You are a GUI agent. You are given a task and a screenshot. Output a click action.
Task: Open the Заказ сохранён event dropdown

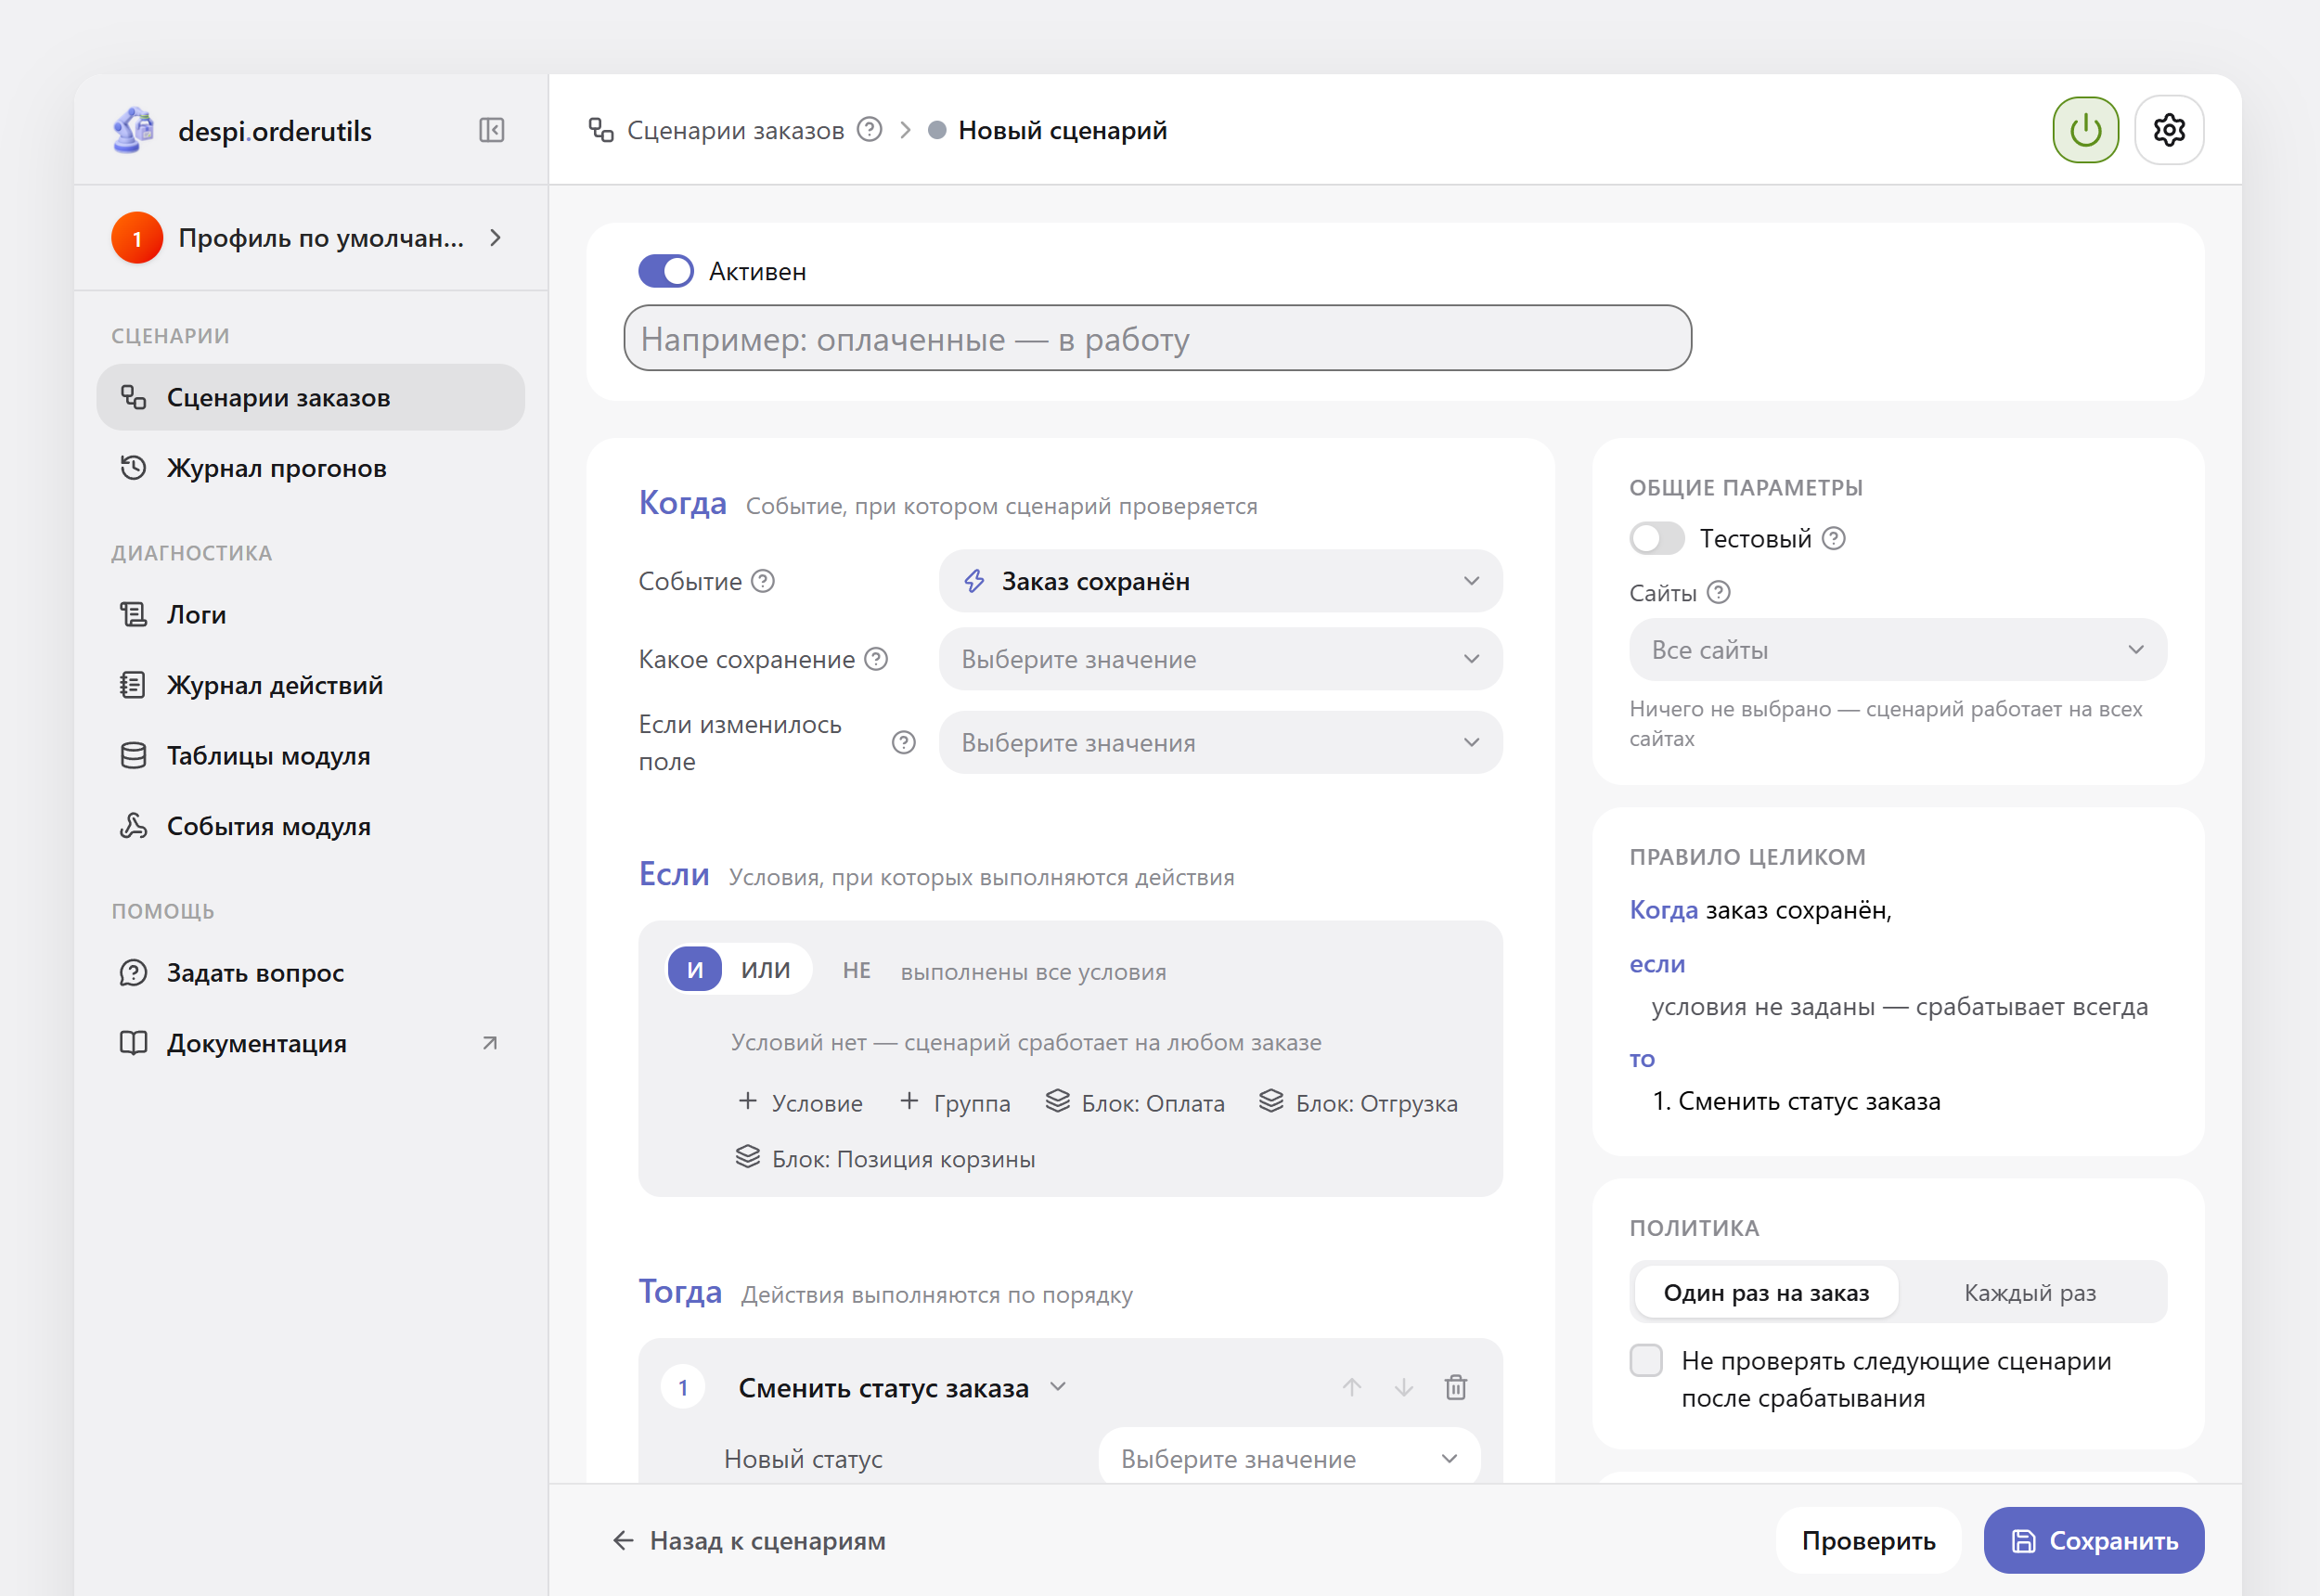point(1220,581)
